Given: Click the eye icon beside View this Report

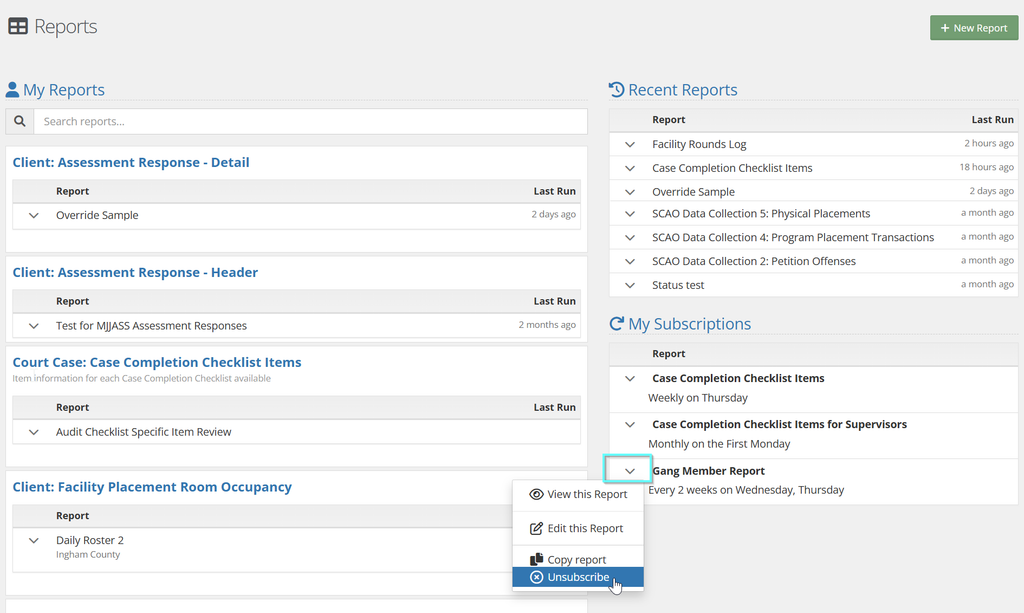Looking at the screenshot, I should pyautogui.click(x=536, y=494).
